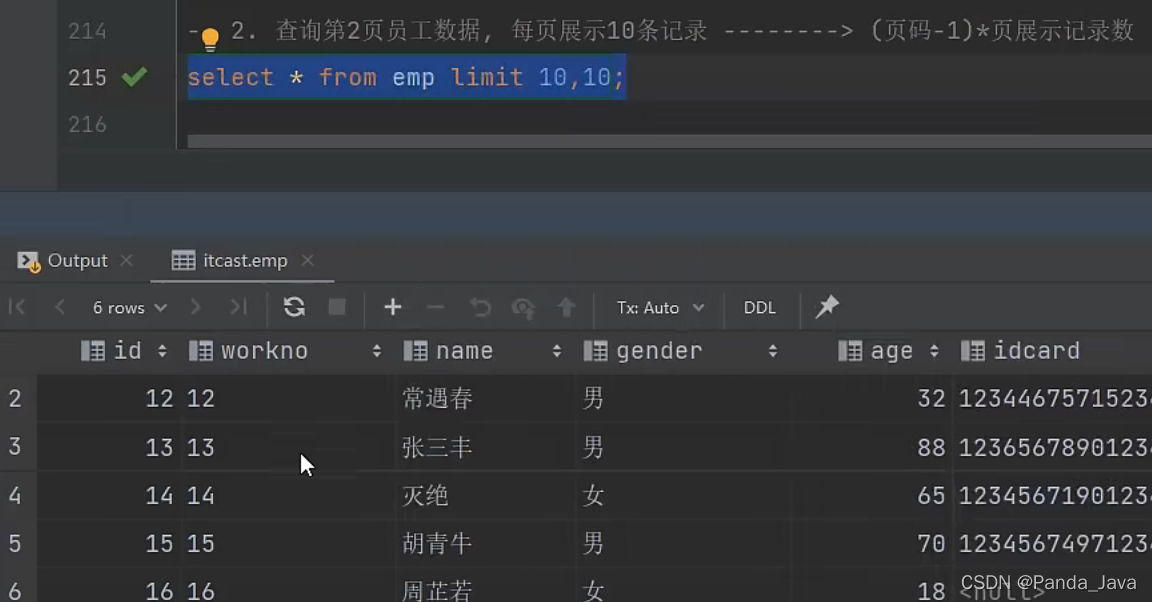Pin the itcast.emp results tab
Viewport: 1152px width, 602px height.
[x=826, y=307]
